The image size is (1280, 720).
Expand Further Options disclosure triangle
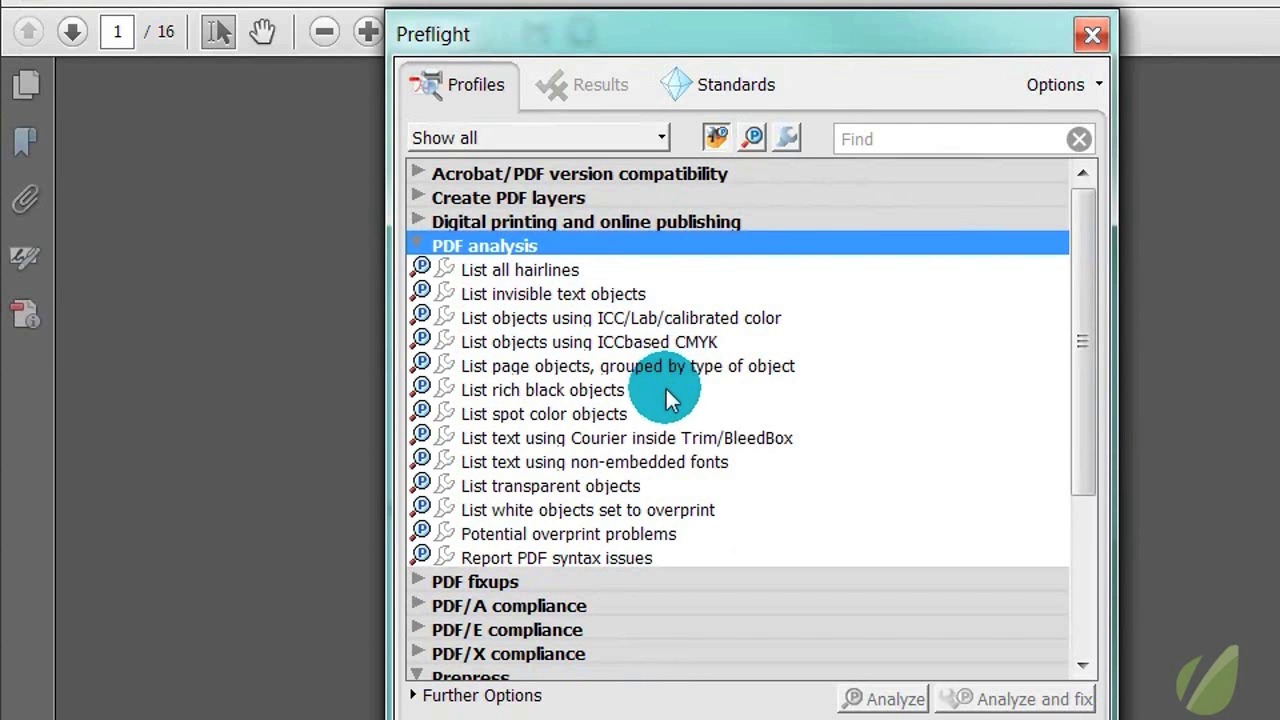(x=413, y=695)
